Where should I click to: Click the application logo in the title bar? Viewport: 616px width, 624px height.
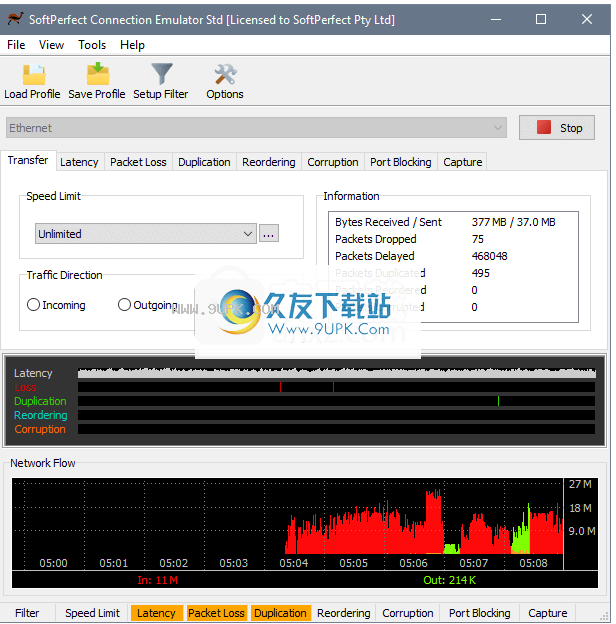(x=16, y=19)
